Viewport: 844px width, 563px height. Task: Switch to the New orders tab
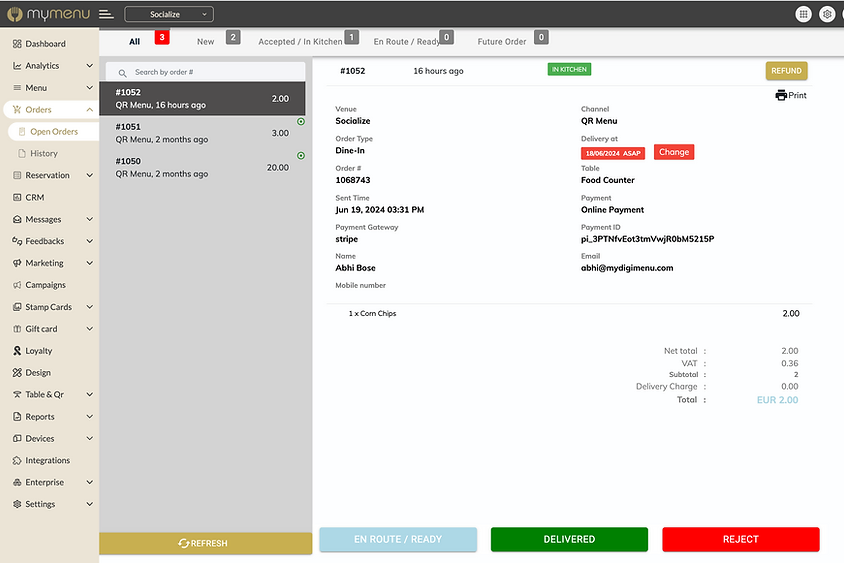pos(205,42)
